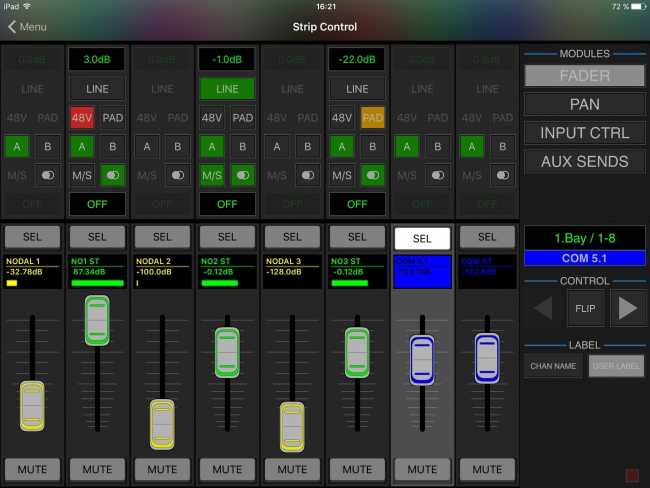Toggle 48V on NO2 ST strip
Viewport: 650px width, 488px height.
(212, 118)
